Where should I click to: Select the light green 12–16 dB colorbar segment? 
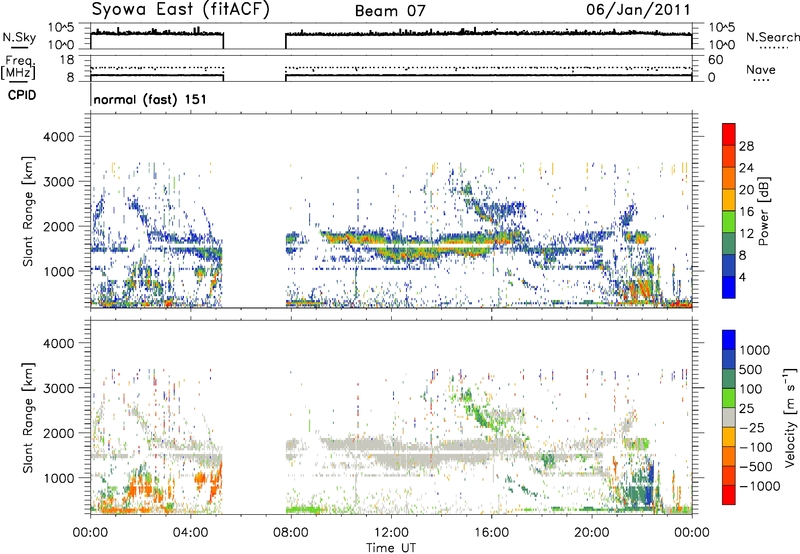[x=729, y=222]
